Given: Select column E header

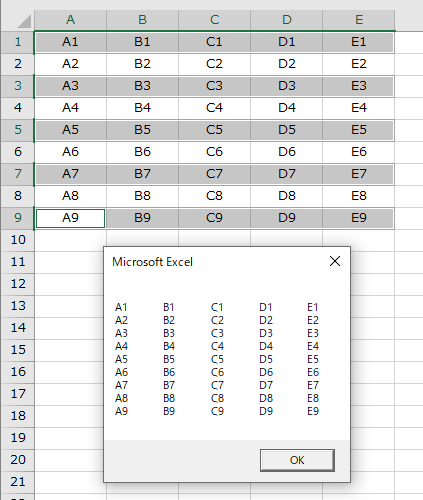Looking at the screenshot, I should pyautogui.click(x=359, y=20).
